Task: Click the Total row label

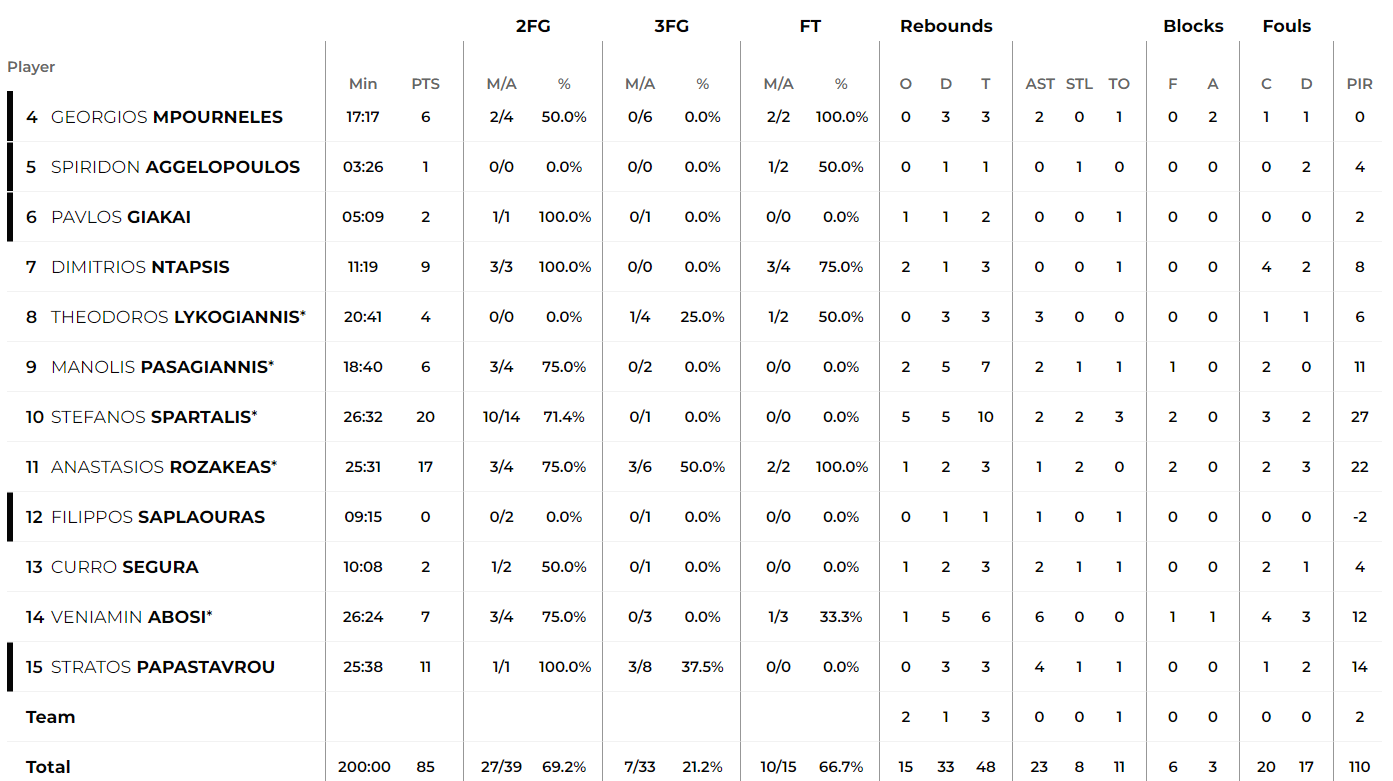Action: click(x=48, y=767)
